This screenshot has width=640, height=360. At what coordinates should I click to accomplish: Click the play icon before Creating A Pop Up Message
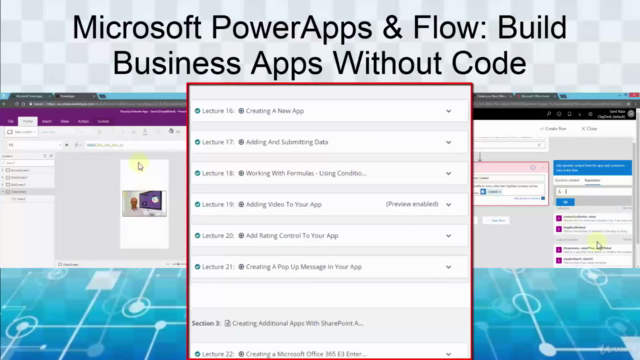(241, 267)
